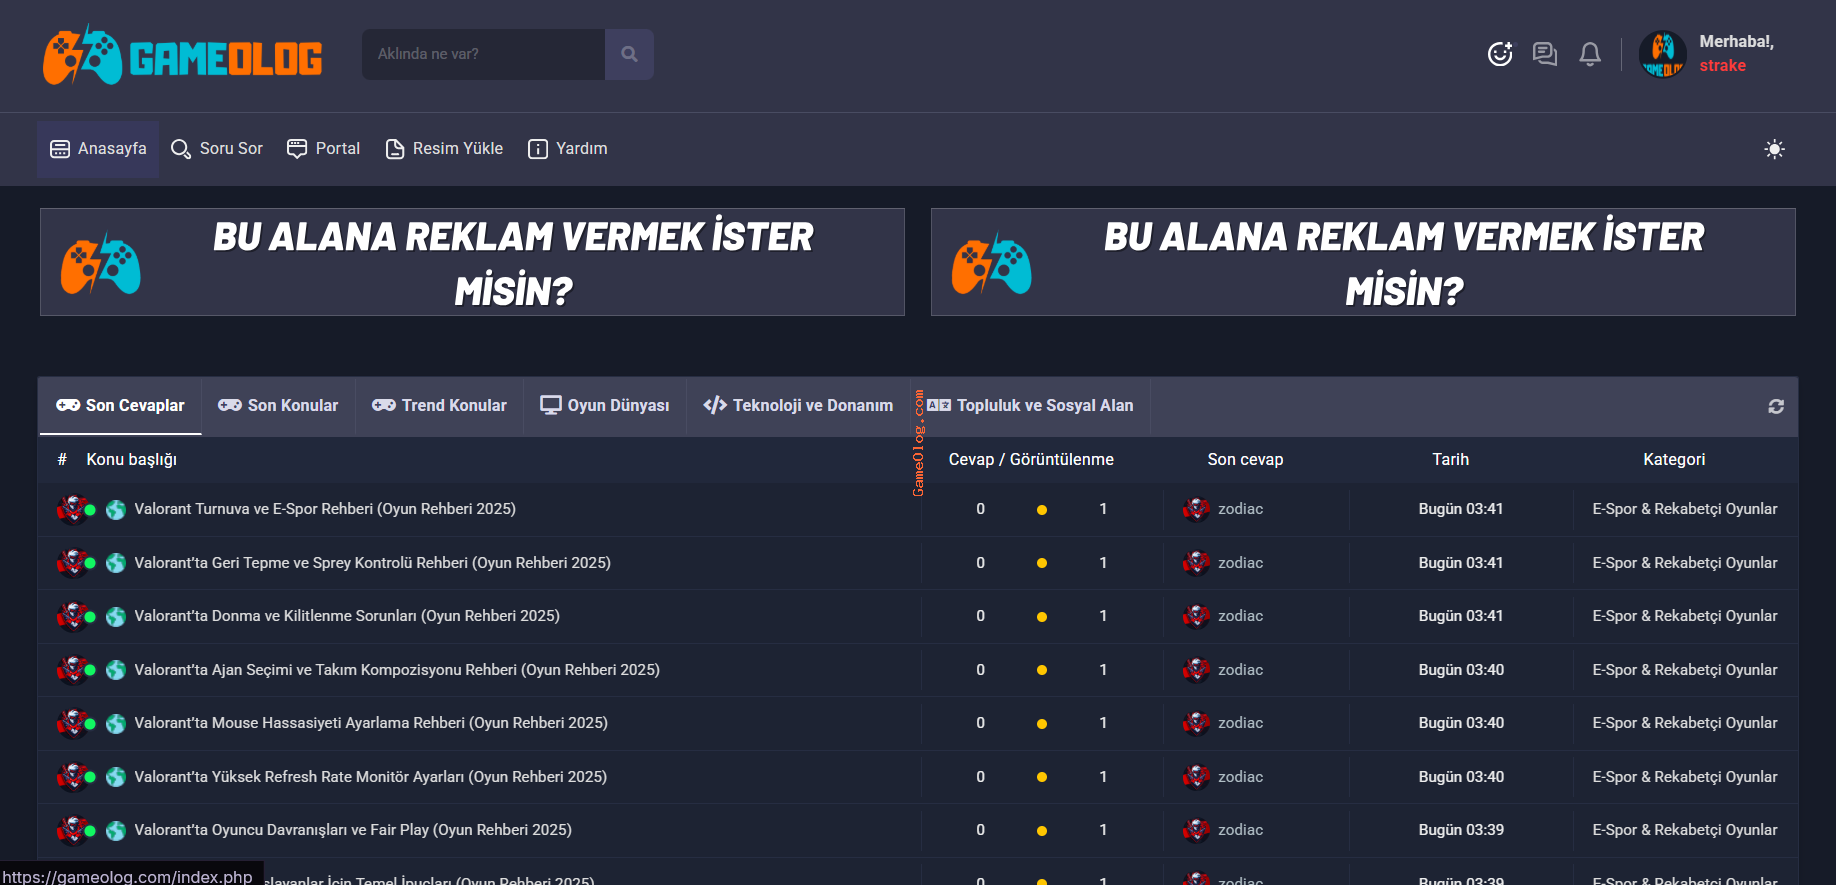Refresh the topic list with reload icon
This screenshot has width=1836, height=885.
pyautogui.click(x=1776, y=406)
